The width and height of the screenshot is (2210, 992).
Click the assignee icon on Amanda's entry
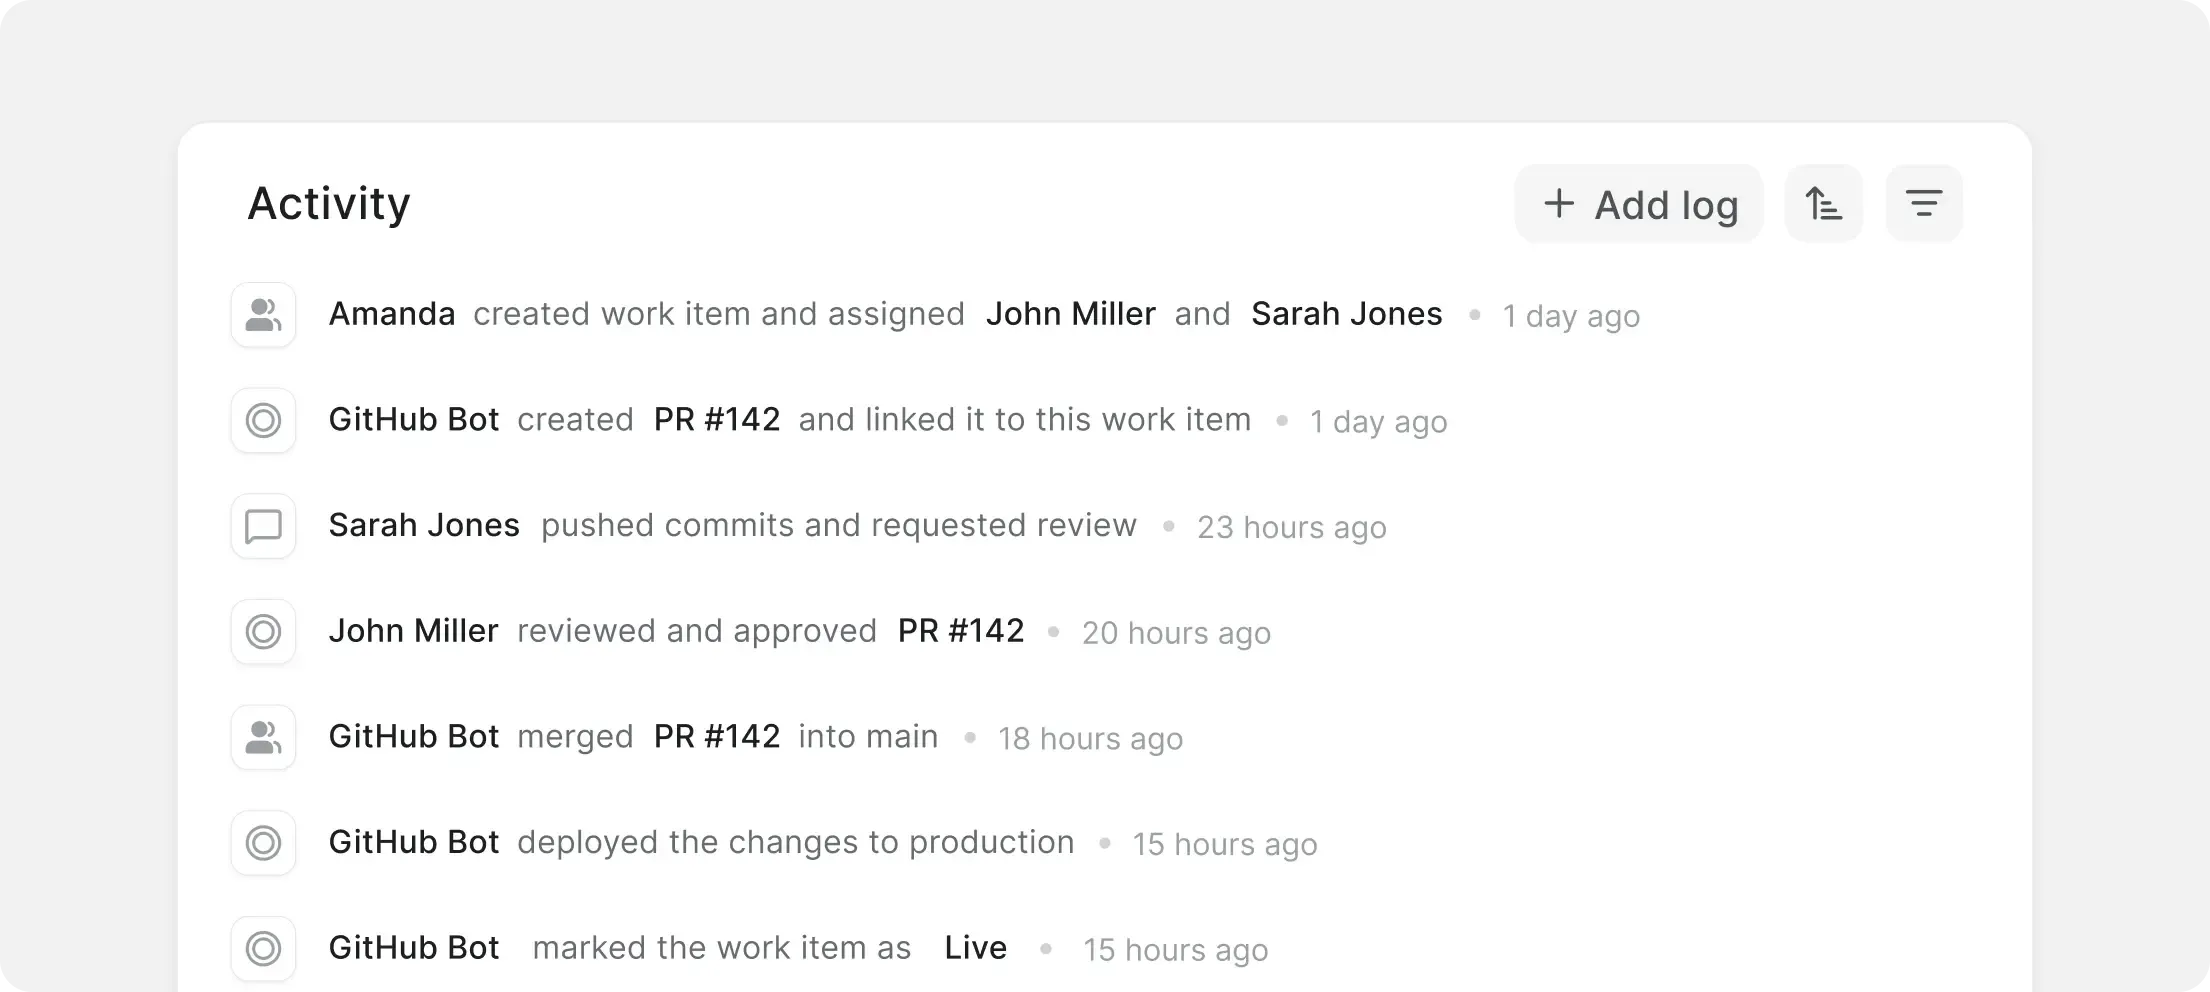[x=262, y=315]
